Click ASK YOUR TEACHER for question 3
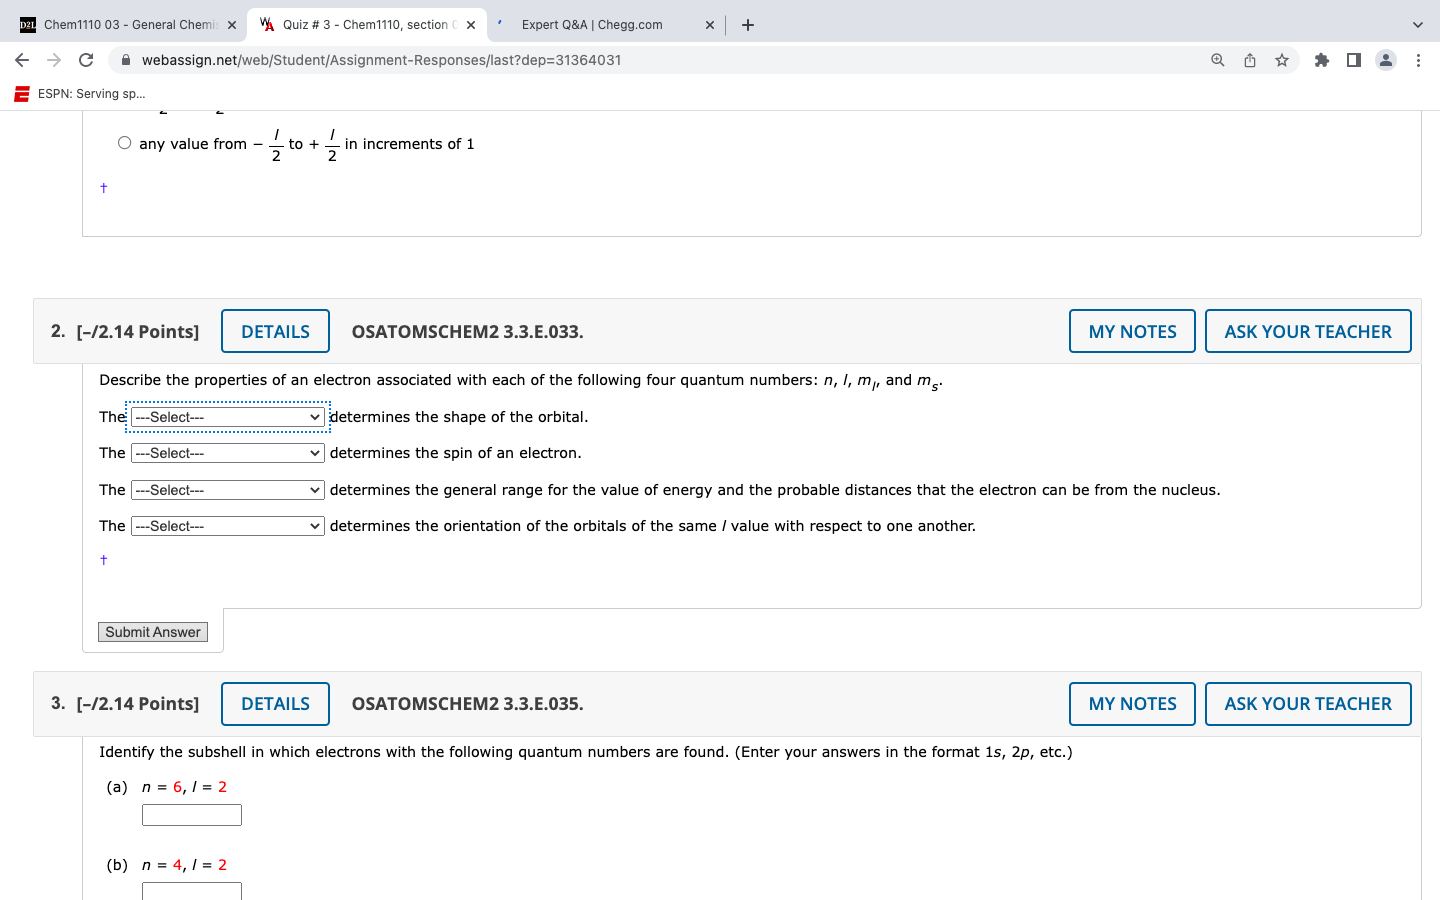This screenshot has height=900, width=1440. 1308,703
